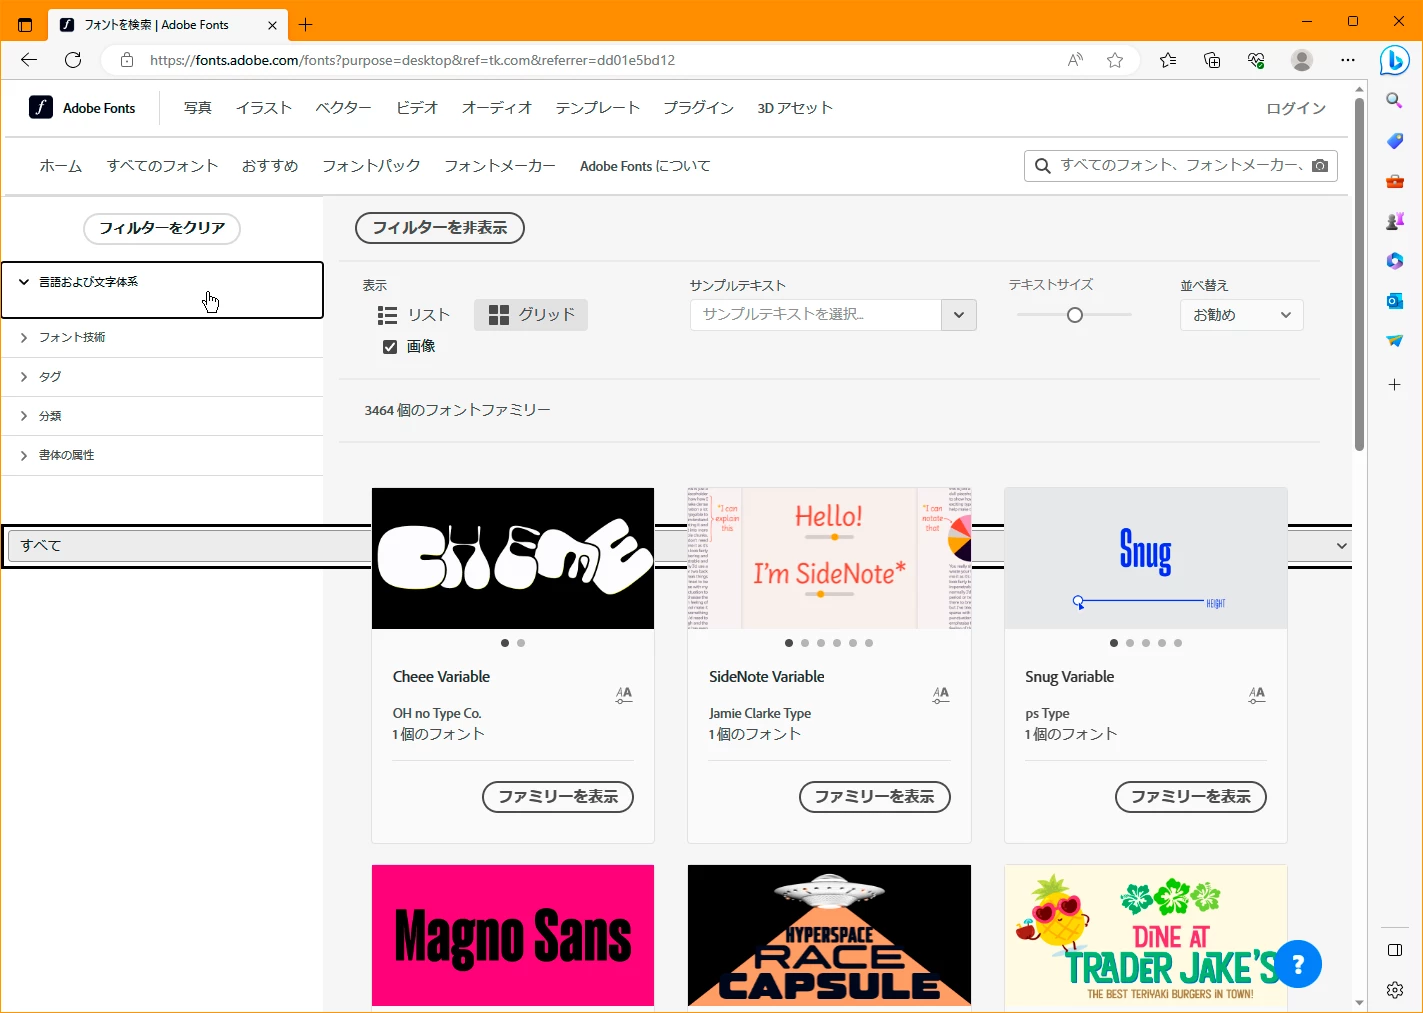The image size is (1423, 1013).
Task: Click similar-fonts icon on SideNote Variable card
Action: point(941,695)
